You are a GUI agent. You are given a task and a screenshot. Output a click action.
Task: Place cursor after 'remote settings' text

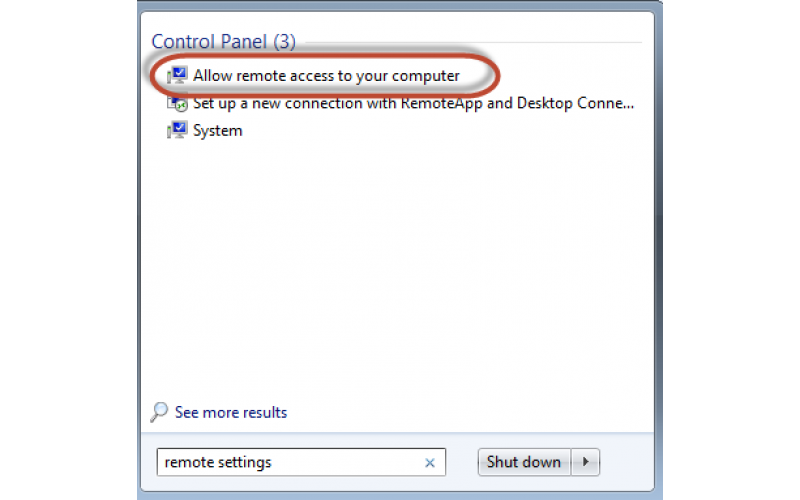[273, 462]
